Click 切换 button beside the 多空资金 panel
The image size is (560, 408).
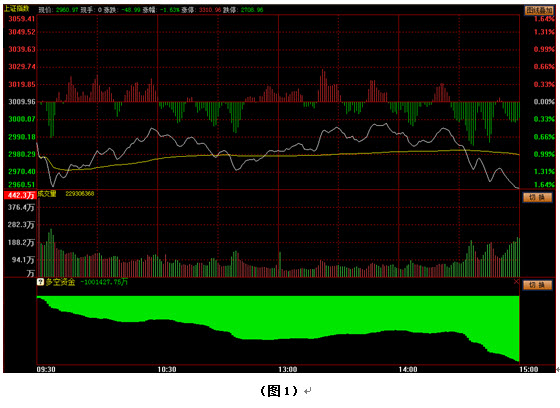538,285
